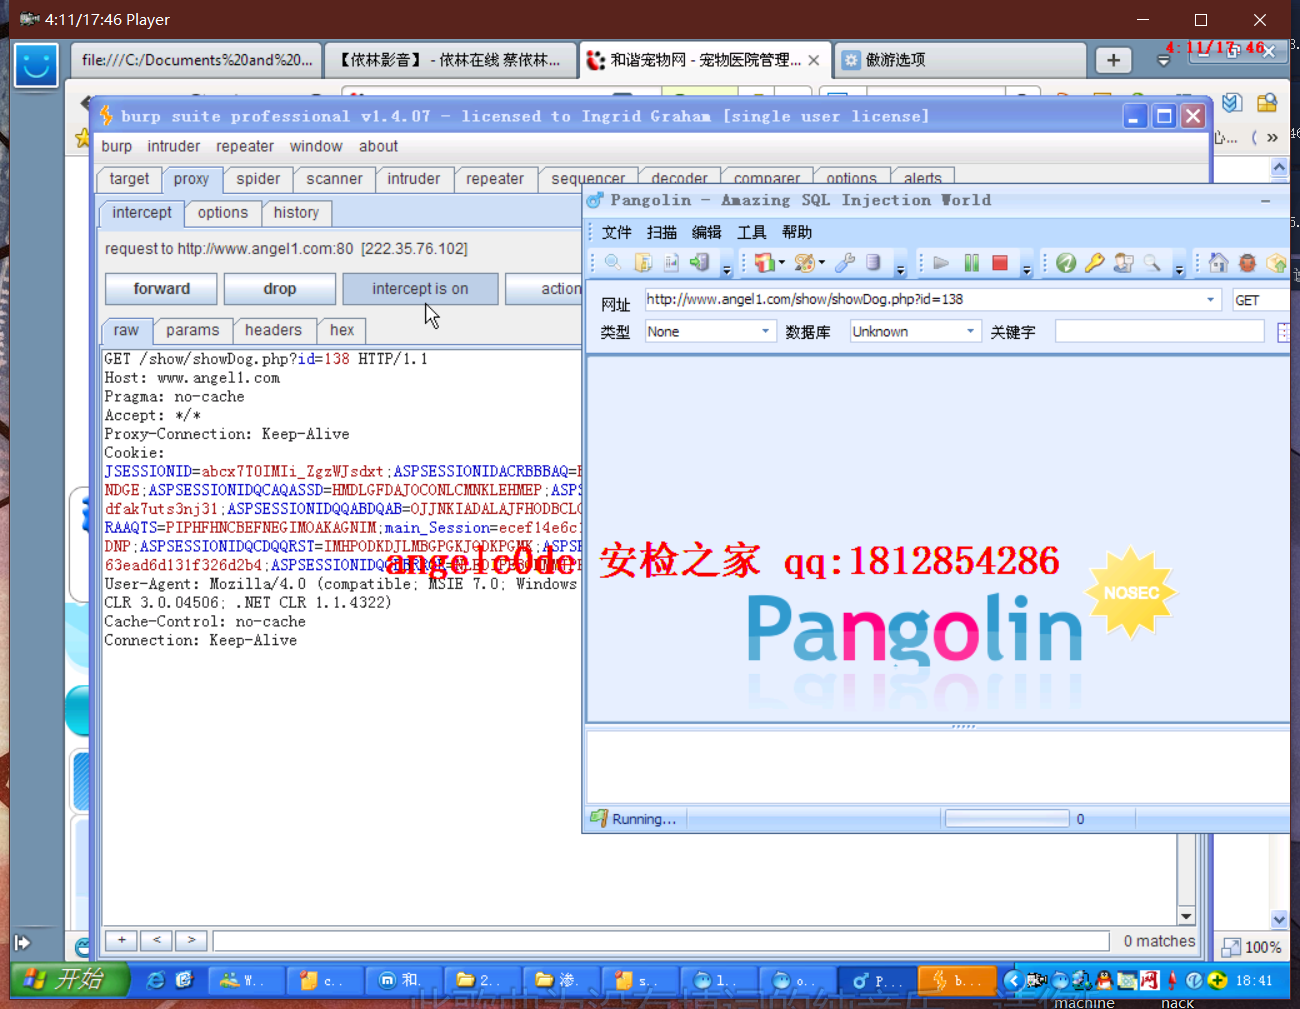Switch to the Burp 'spider' tab
Viewport: 1300px width, 1009px height.
click(x=258, y=179)
